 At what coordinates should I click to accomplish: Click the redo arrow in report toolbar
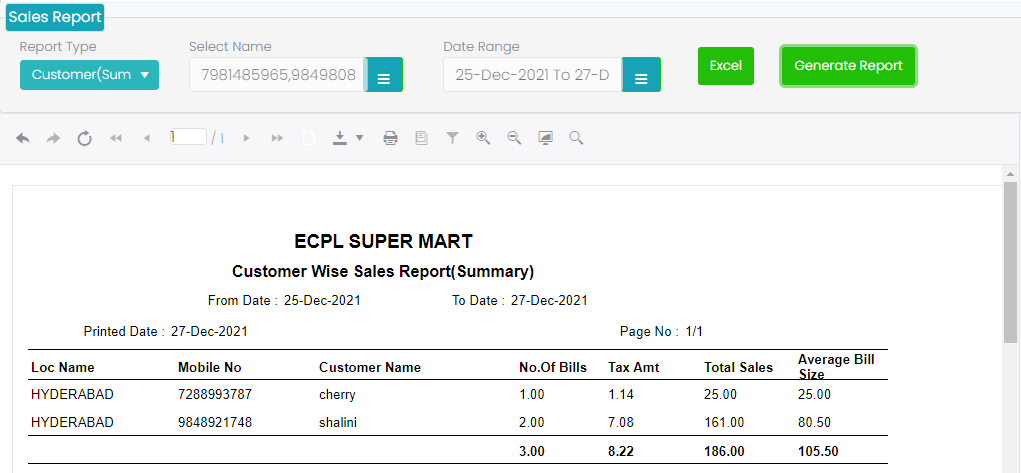coord(54,138)
